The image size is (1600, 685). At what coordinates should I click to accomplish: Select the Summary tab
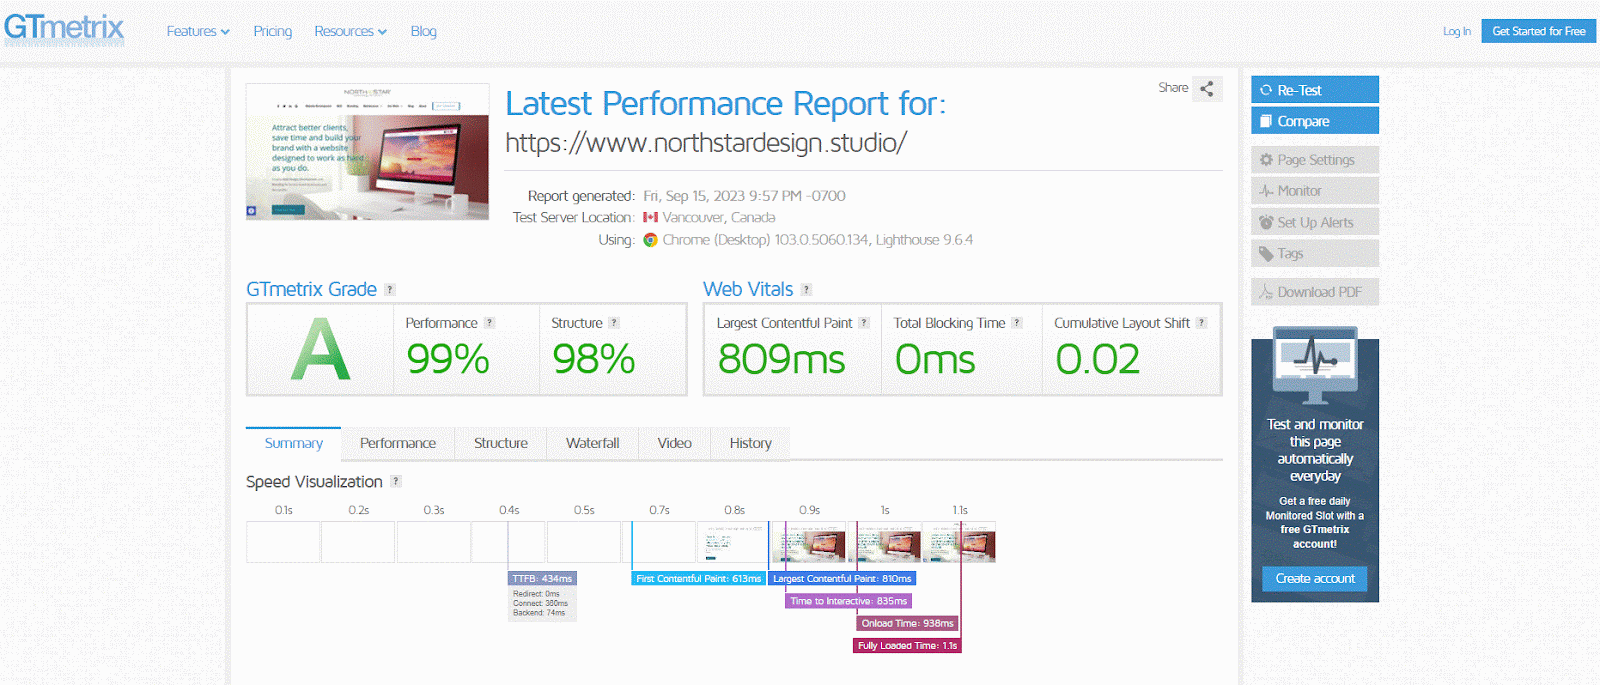tap(293, 443)
